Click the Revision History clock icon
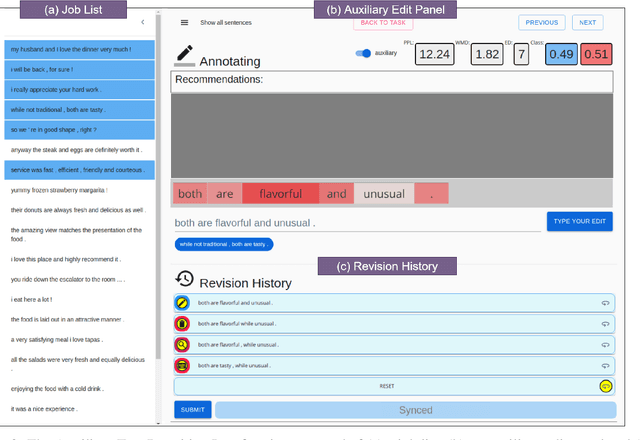The width and height of the screenshot is (640, 440). (184, 279)
